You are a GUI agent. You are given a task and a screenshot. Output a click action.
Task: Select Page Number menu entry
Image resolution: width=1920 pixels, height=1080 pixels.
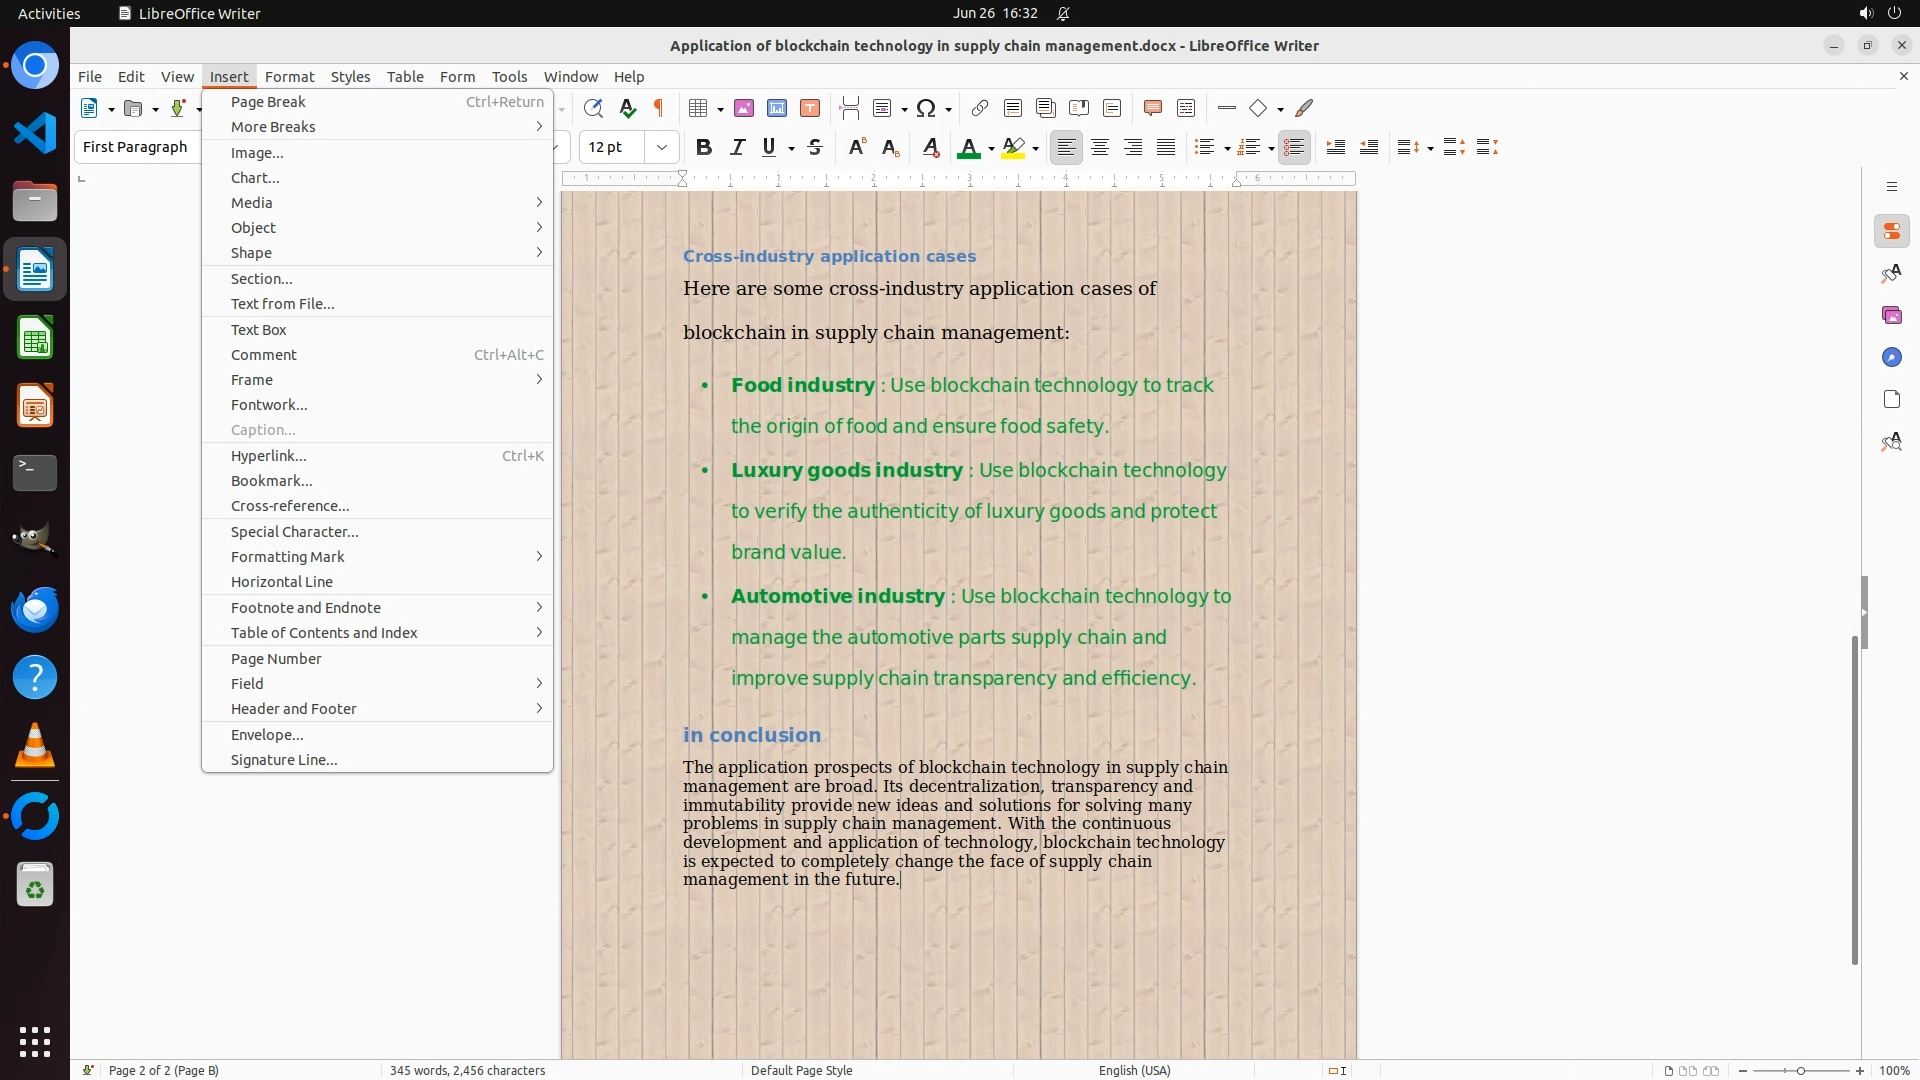tap(276, 659)
